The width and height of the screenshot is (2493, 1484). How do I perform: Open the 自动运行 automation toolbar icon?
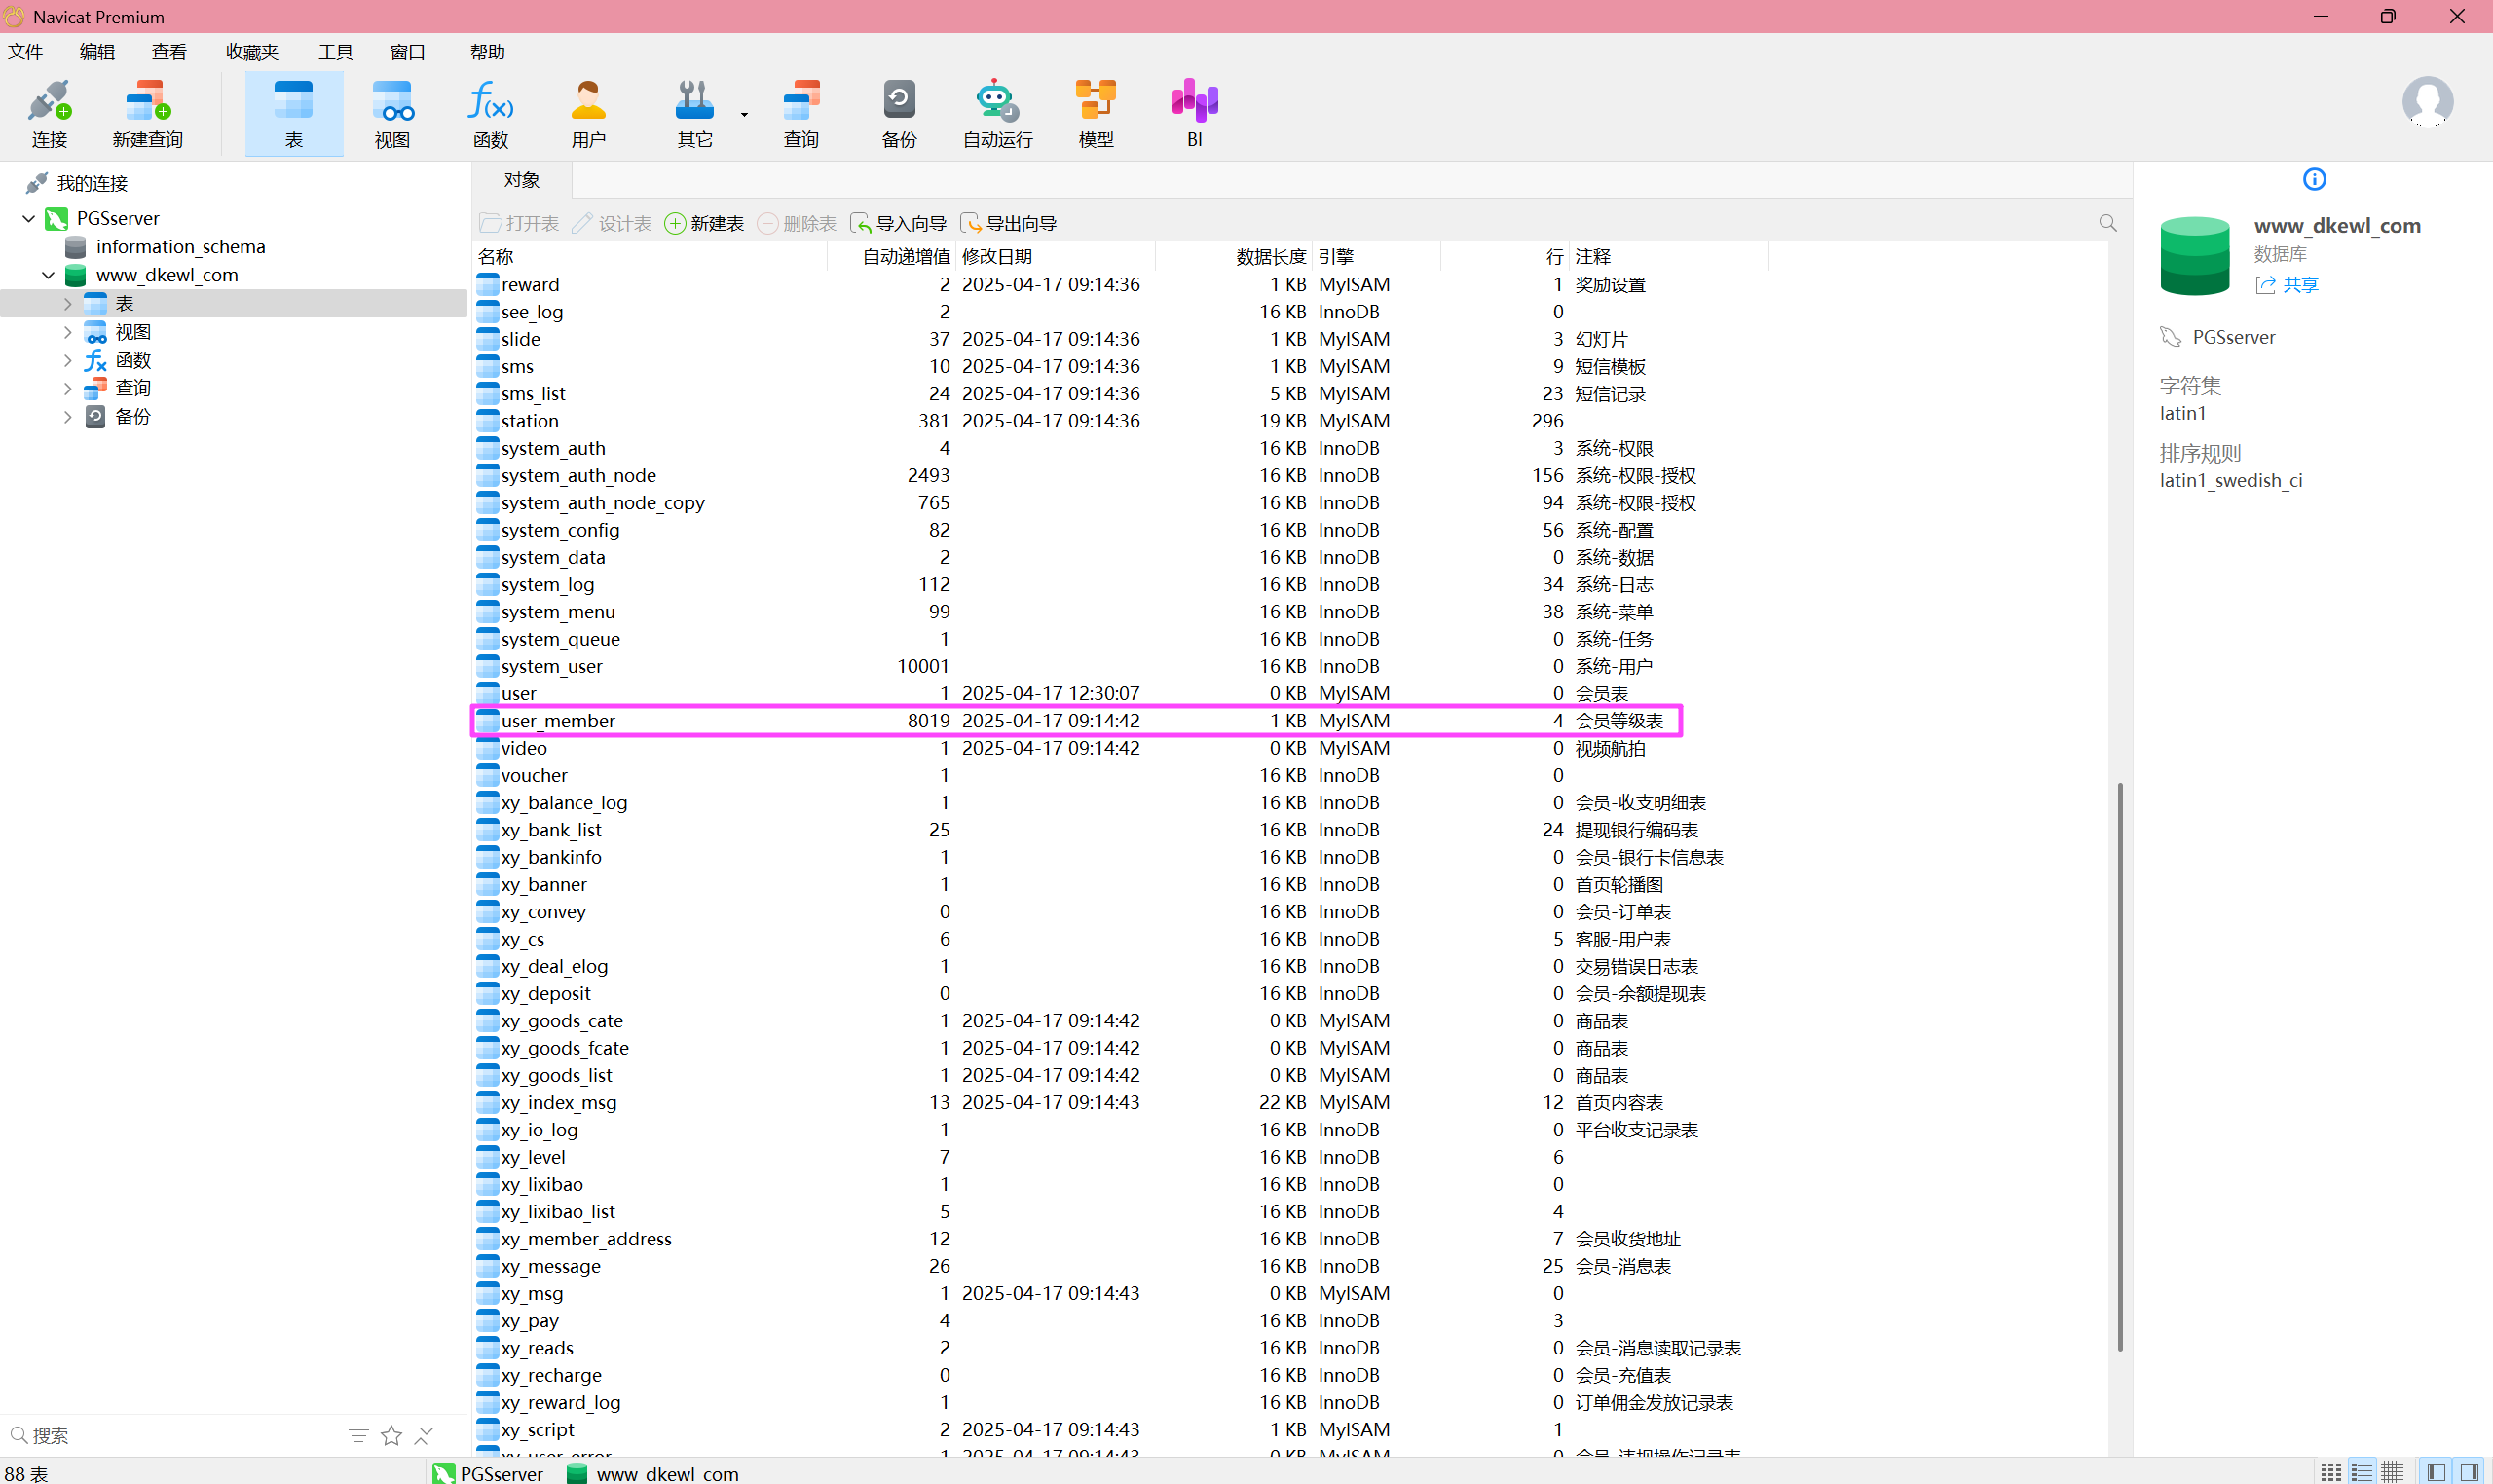pyautogui.click(x=997, y=114)
